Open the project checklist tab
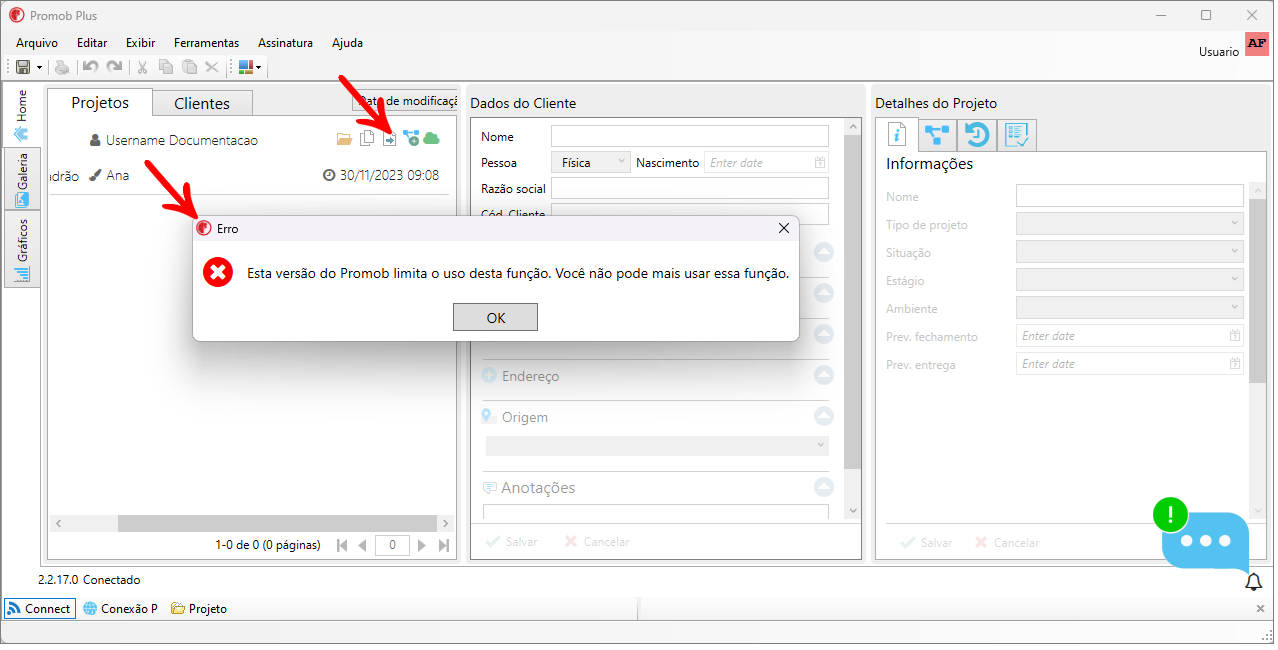 coord(1017,135)
